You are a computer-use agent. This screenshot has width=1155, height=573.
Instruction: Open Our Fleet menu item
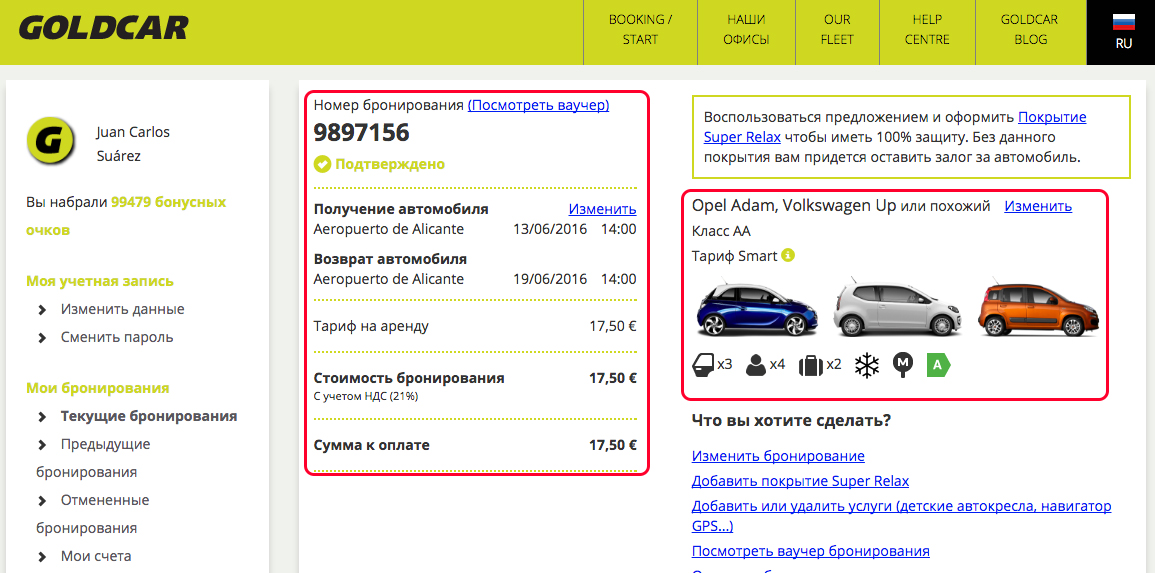[837, 30]
